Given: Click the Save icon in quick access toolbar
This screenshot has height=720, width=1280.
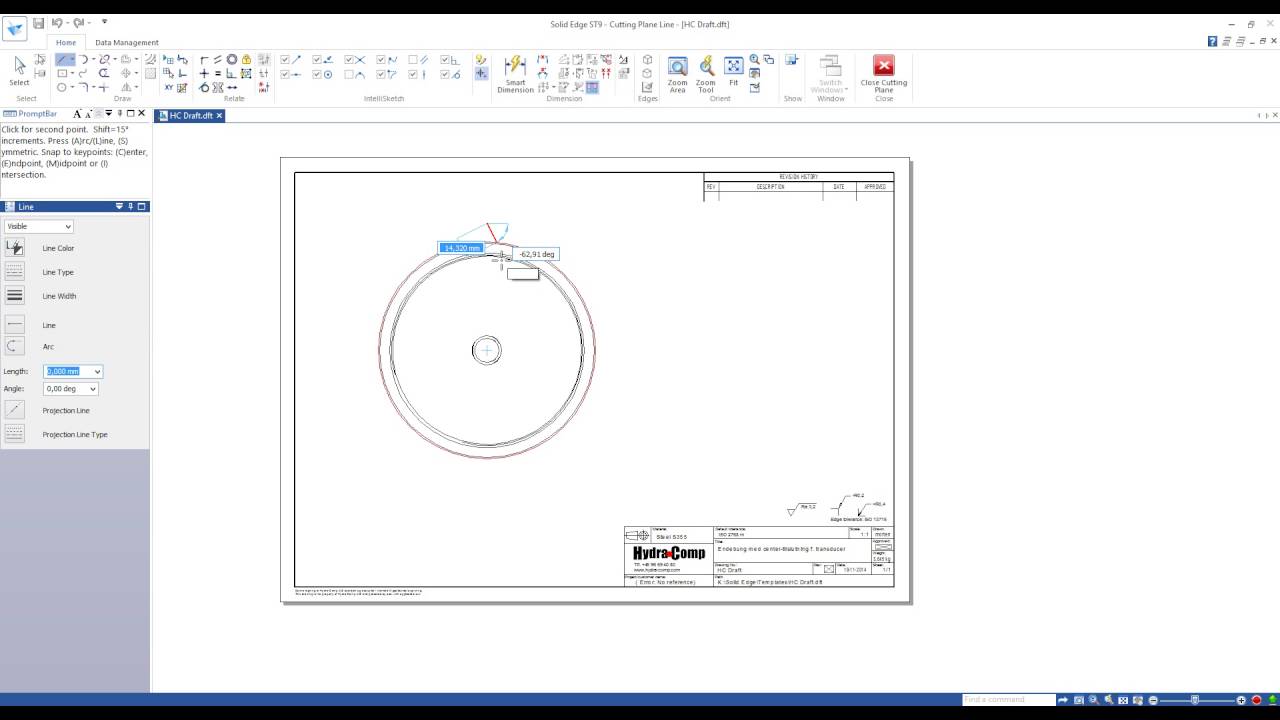Looking at the screenshot, I should [x=38, y=23].
